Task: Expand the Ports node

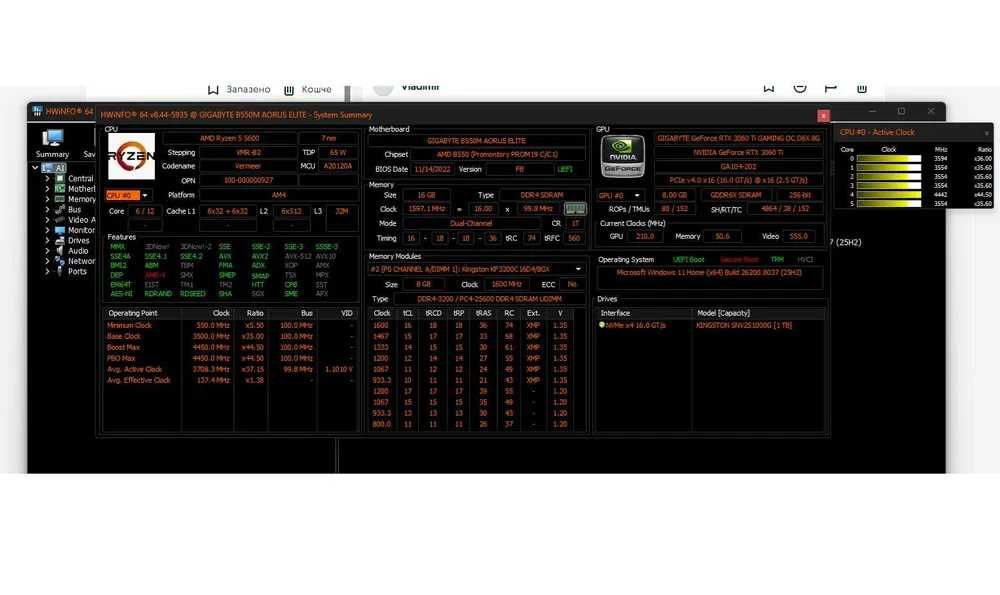Action: point(47,271)
